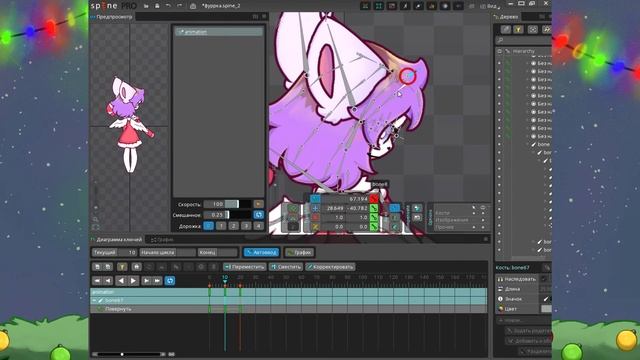Toggle bone compensation icon
The image size is (640, 360).
(417, 208)
